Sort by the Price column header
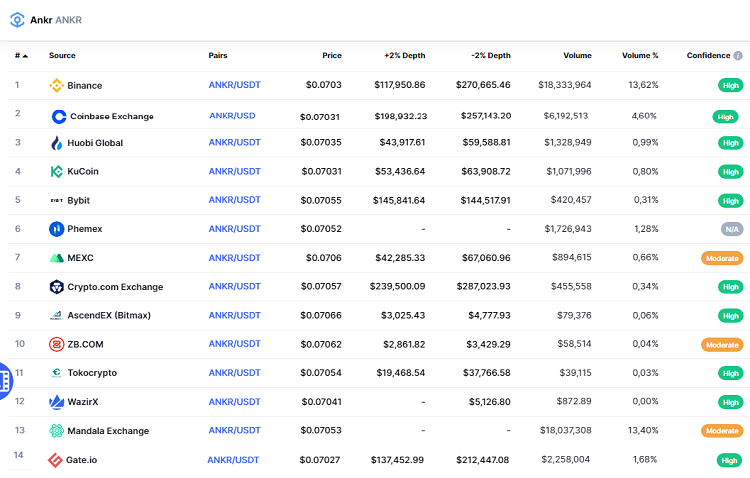 click(x=331, y=56)
